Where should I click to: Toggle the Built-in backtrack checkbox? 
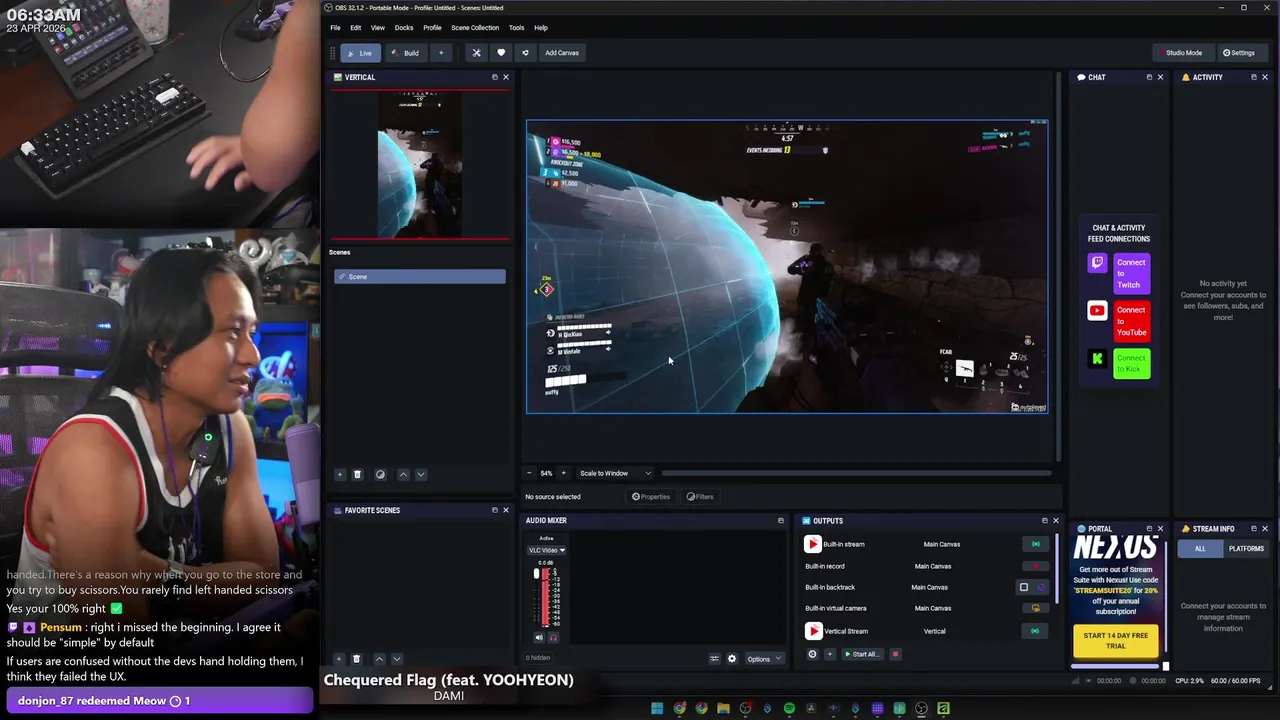[1024, 587]
